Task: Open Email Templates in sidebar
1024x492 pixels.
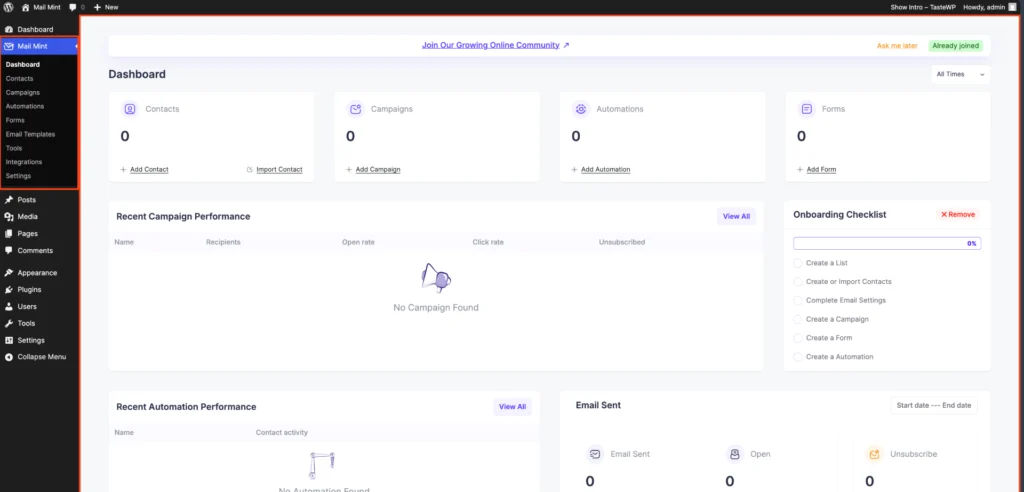Action: coord(30,134)
